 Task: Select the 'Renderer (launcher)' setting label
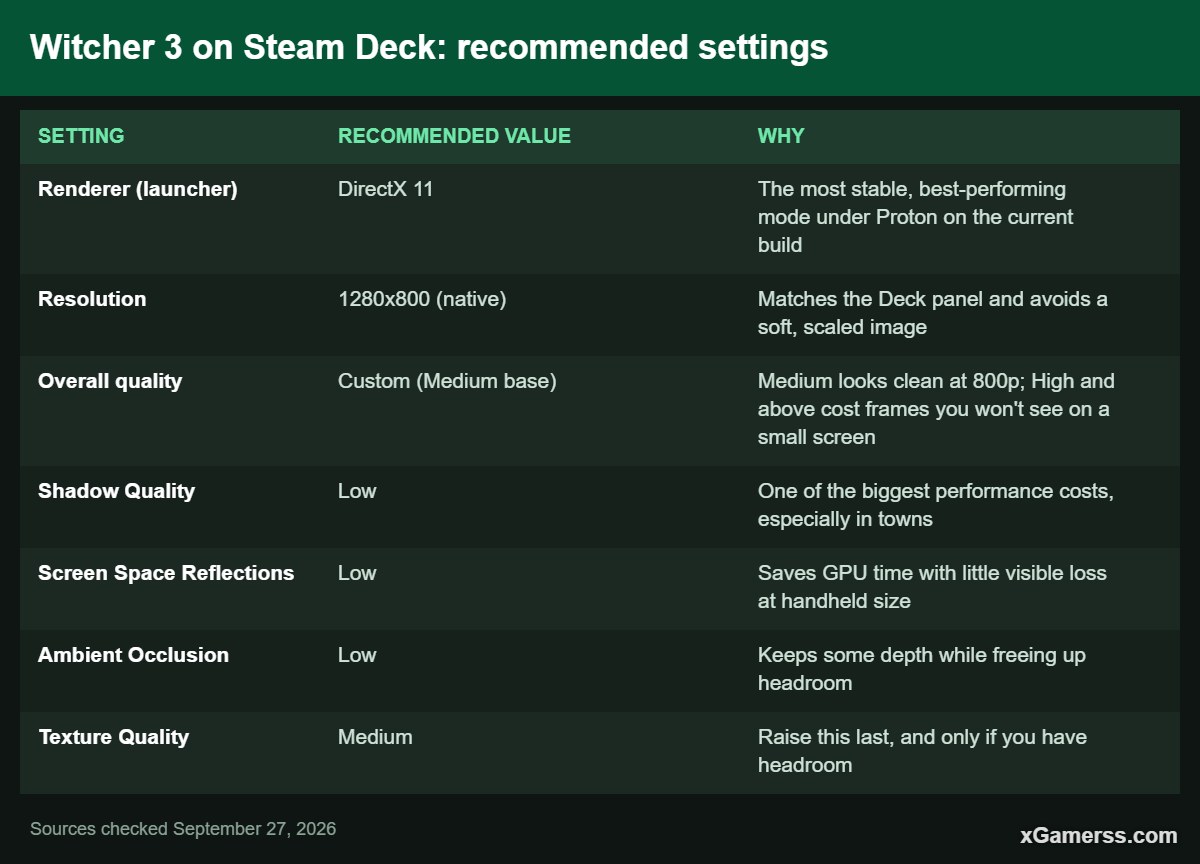[x=138, y=189]
